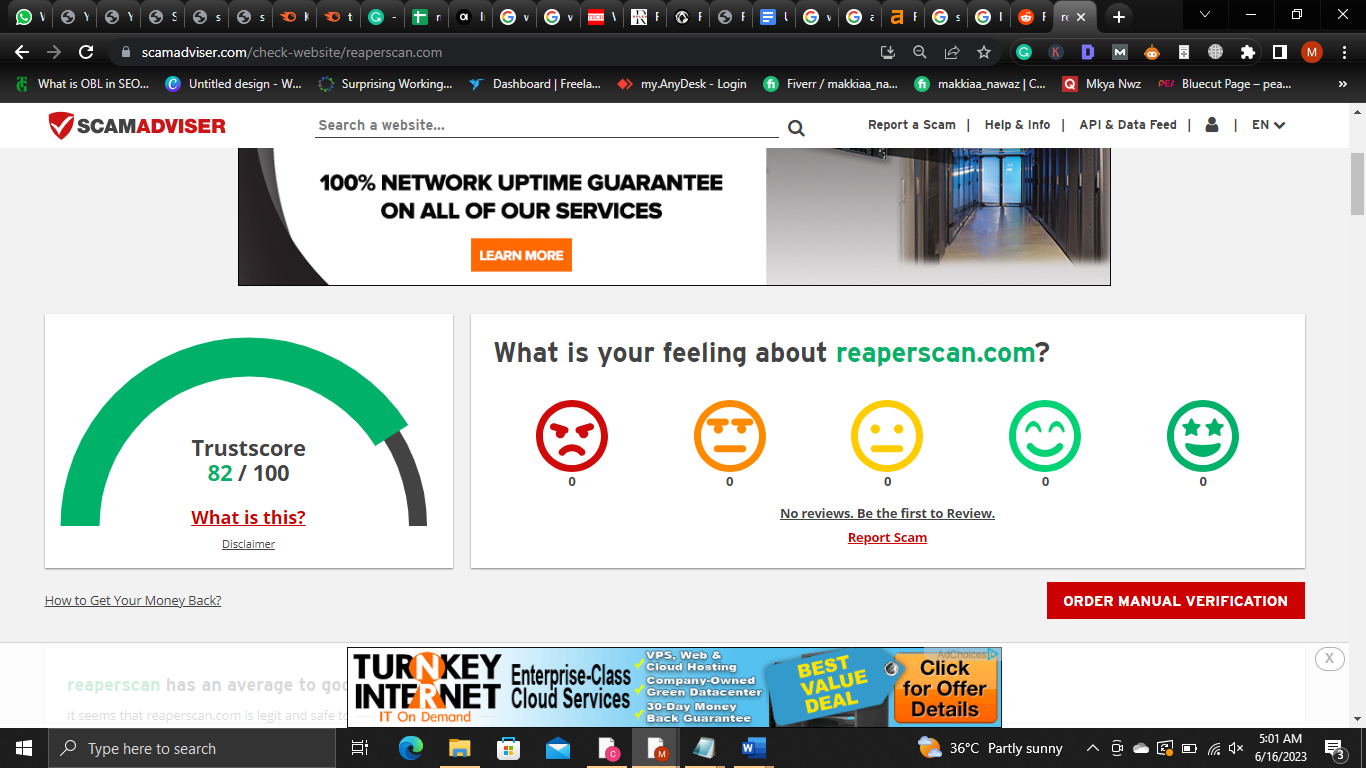Open the 'Dashboard | Freela...' bookmark

pos(534,84)
